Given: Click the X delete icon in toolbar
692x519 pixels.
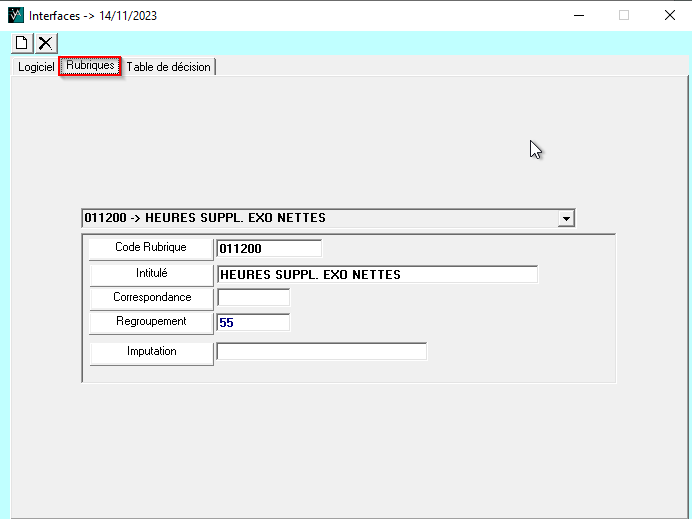Looking at the screenshot, I should [x=46, y=43].
